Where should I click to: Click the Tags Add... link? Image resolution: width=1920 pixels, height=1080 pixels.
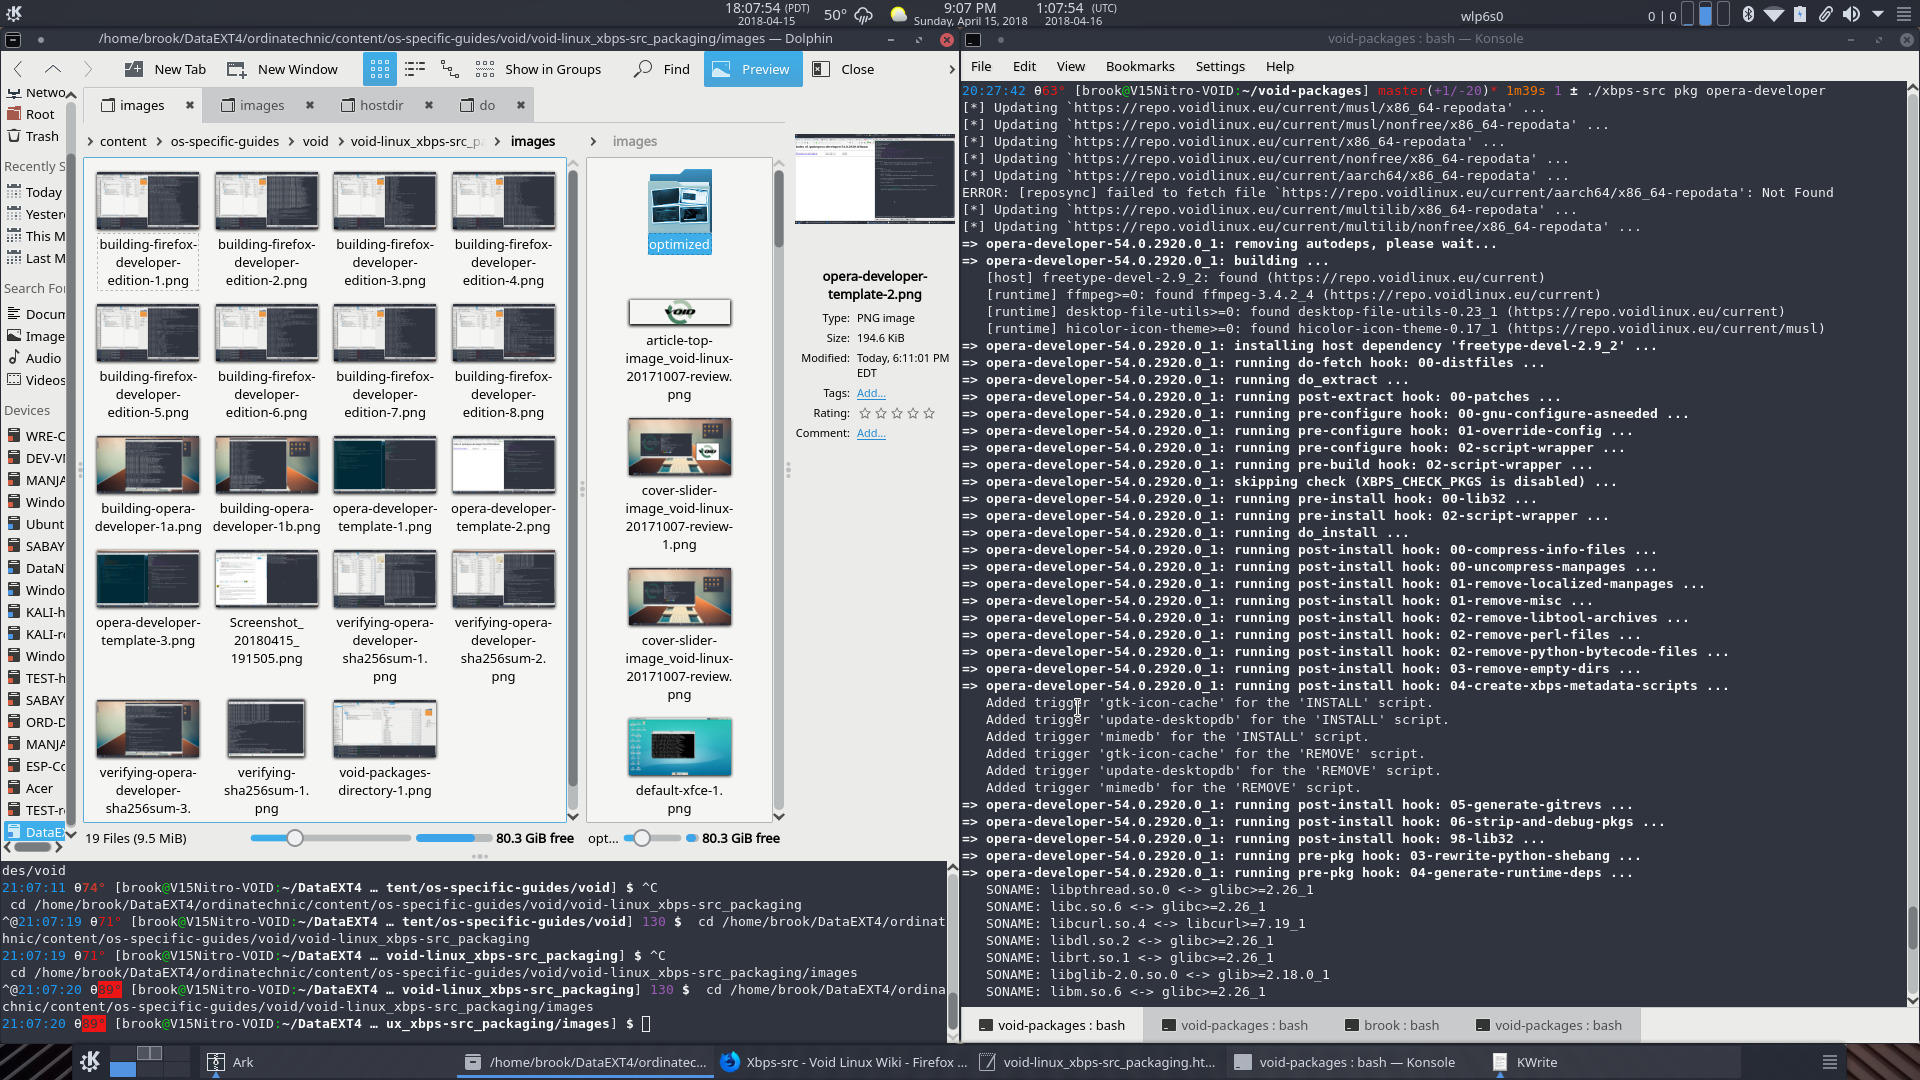[871, 393]
